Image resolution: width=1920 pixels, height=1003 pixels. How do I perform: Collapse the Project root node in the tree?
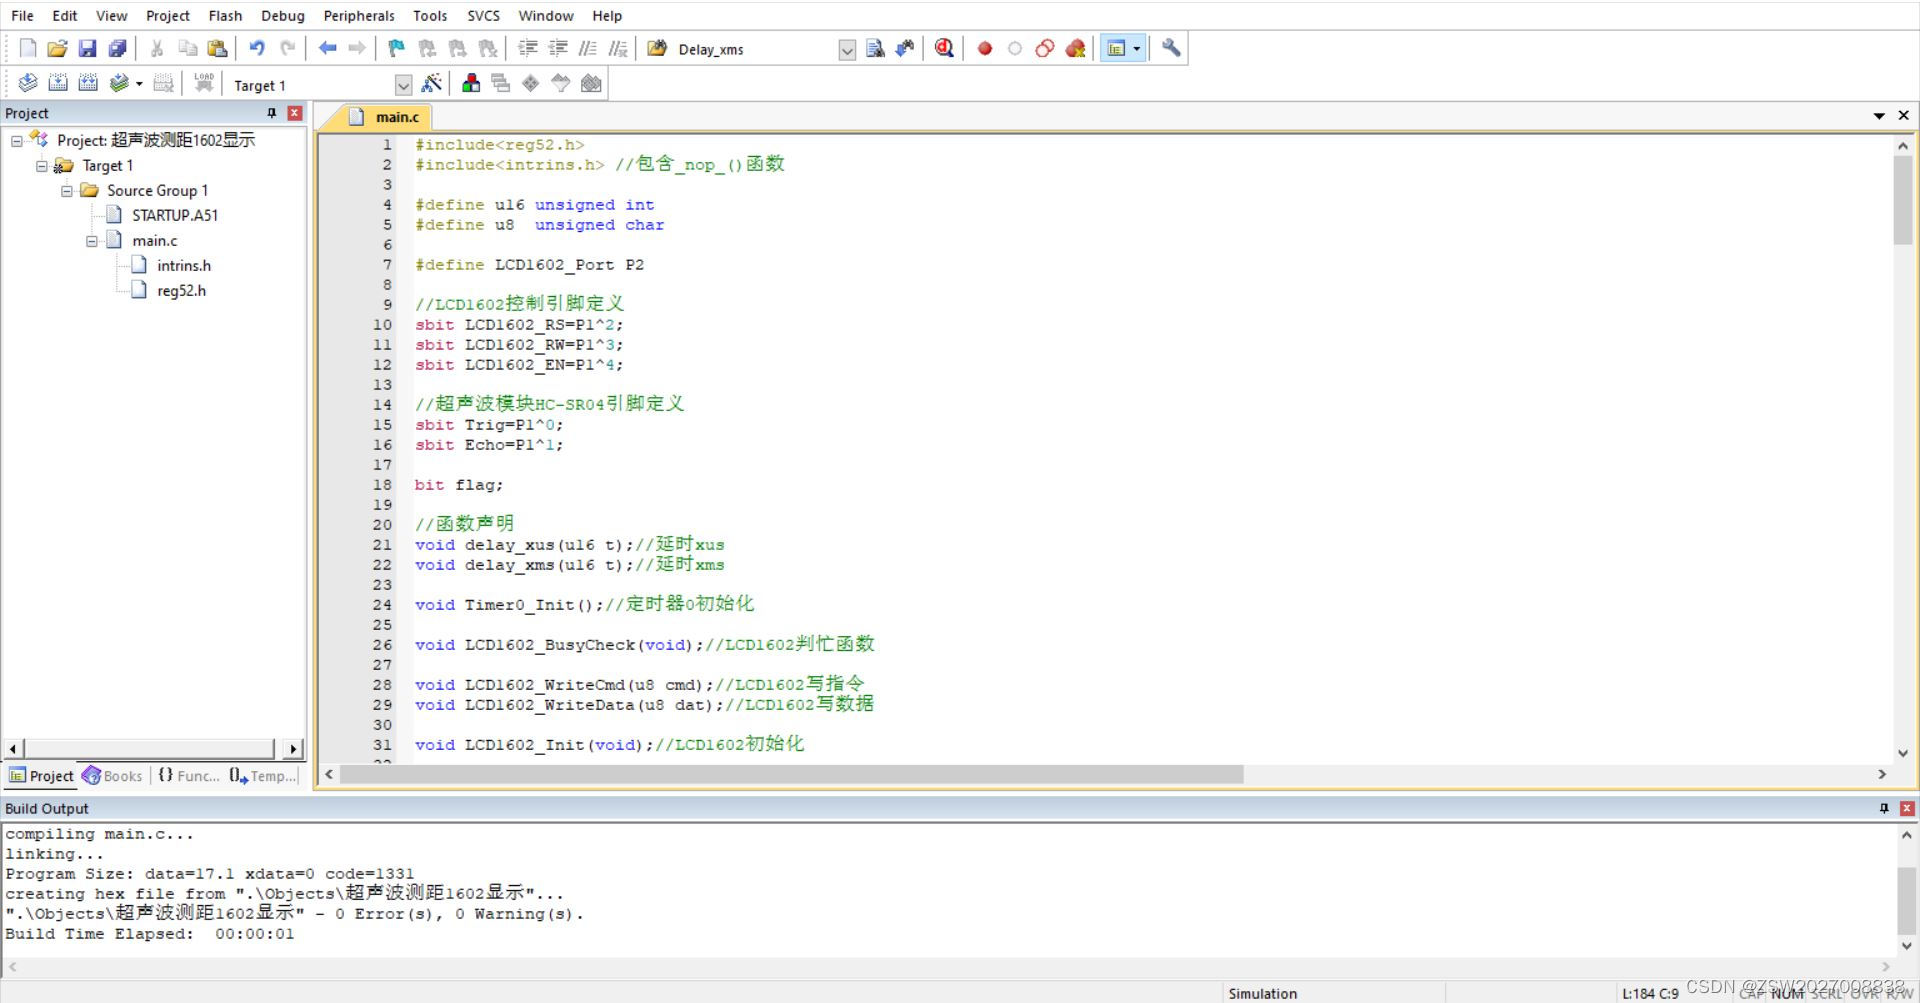point(17,141)
